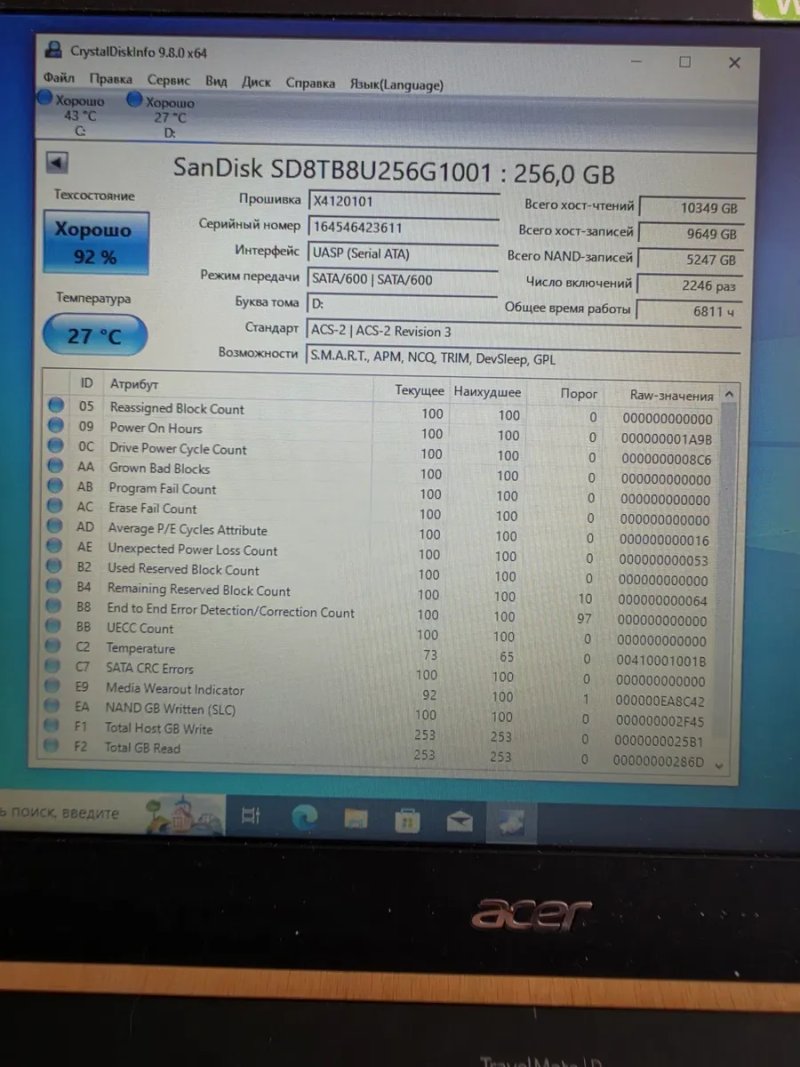800x1067 pixels.
Task: Click status icon for End to End Error row
Action: tap(53, 605)
